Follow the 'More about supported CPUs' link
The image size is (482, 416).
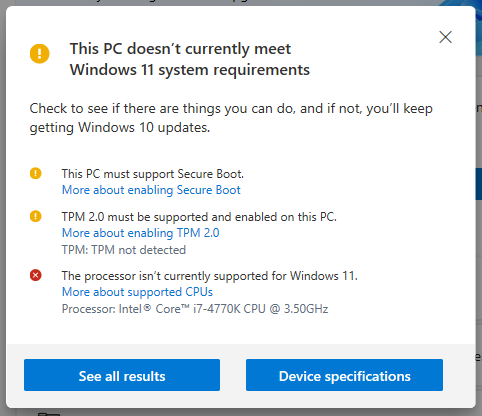tap(137, 292)
